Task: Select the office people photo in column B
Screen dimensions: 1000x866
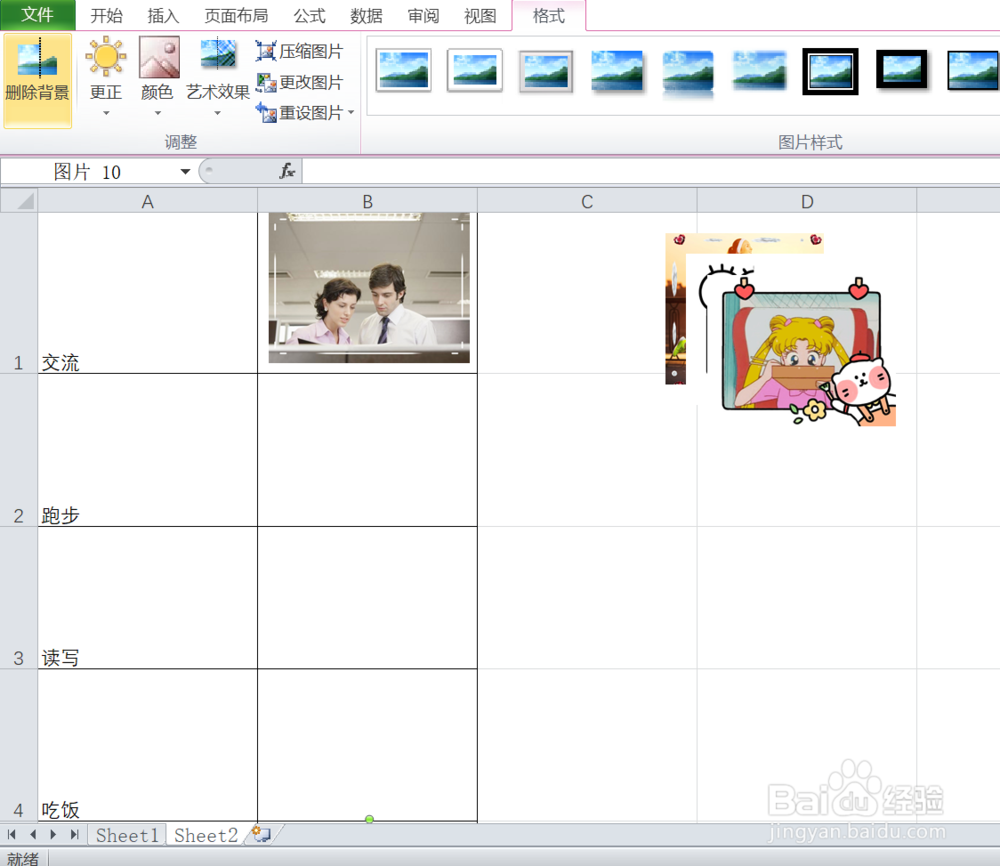Action: click(369, 288)
